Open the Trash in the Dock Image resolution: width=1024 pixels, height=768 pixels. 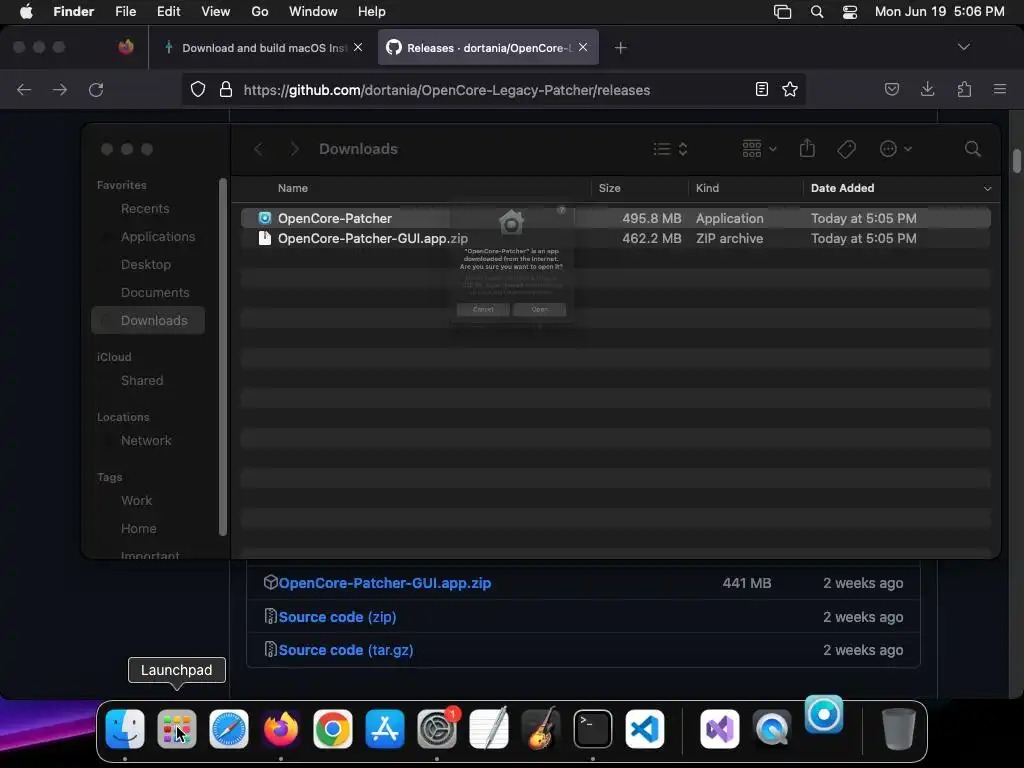pos(899,729)
